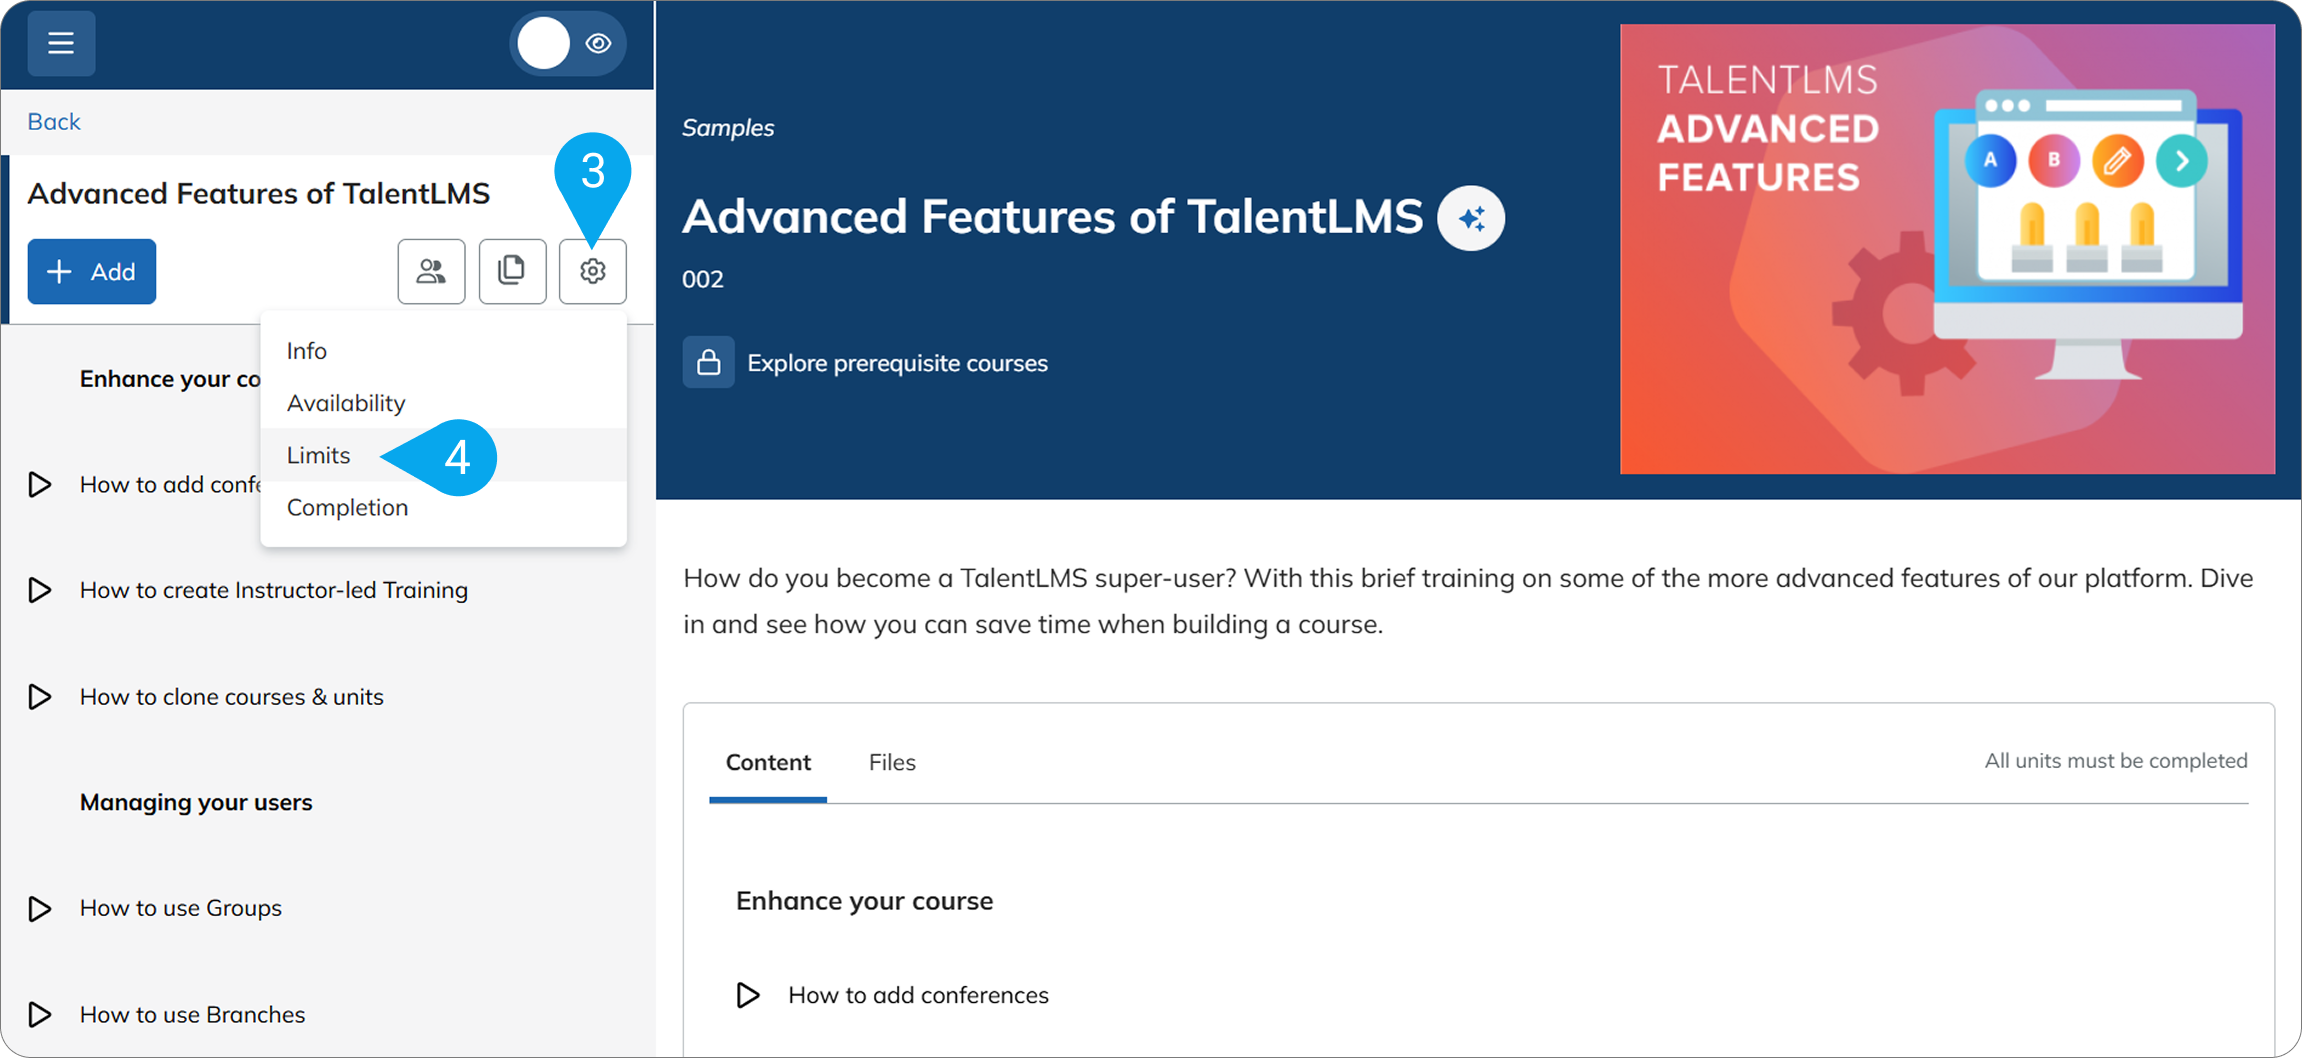
Task: Click play icon beside How to use Branches
Action: pyautogui.click(x=40, y=1014)
